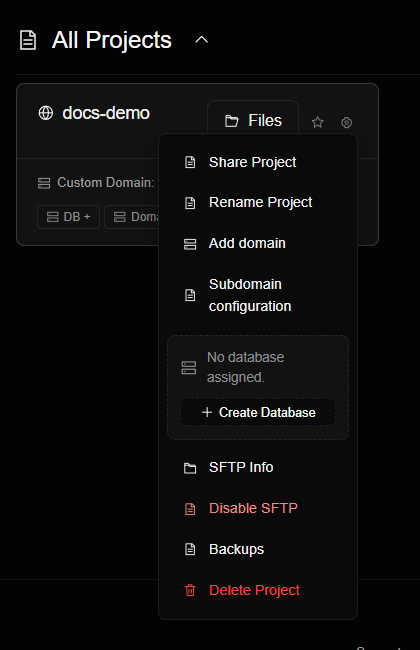Image resolution: width=420 pixels, height=650 pixels.
Task: Click the document icon by Subdomain configuration
Action: 190,295
